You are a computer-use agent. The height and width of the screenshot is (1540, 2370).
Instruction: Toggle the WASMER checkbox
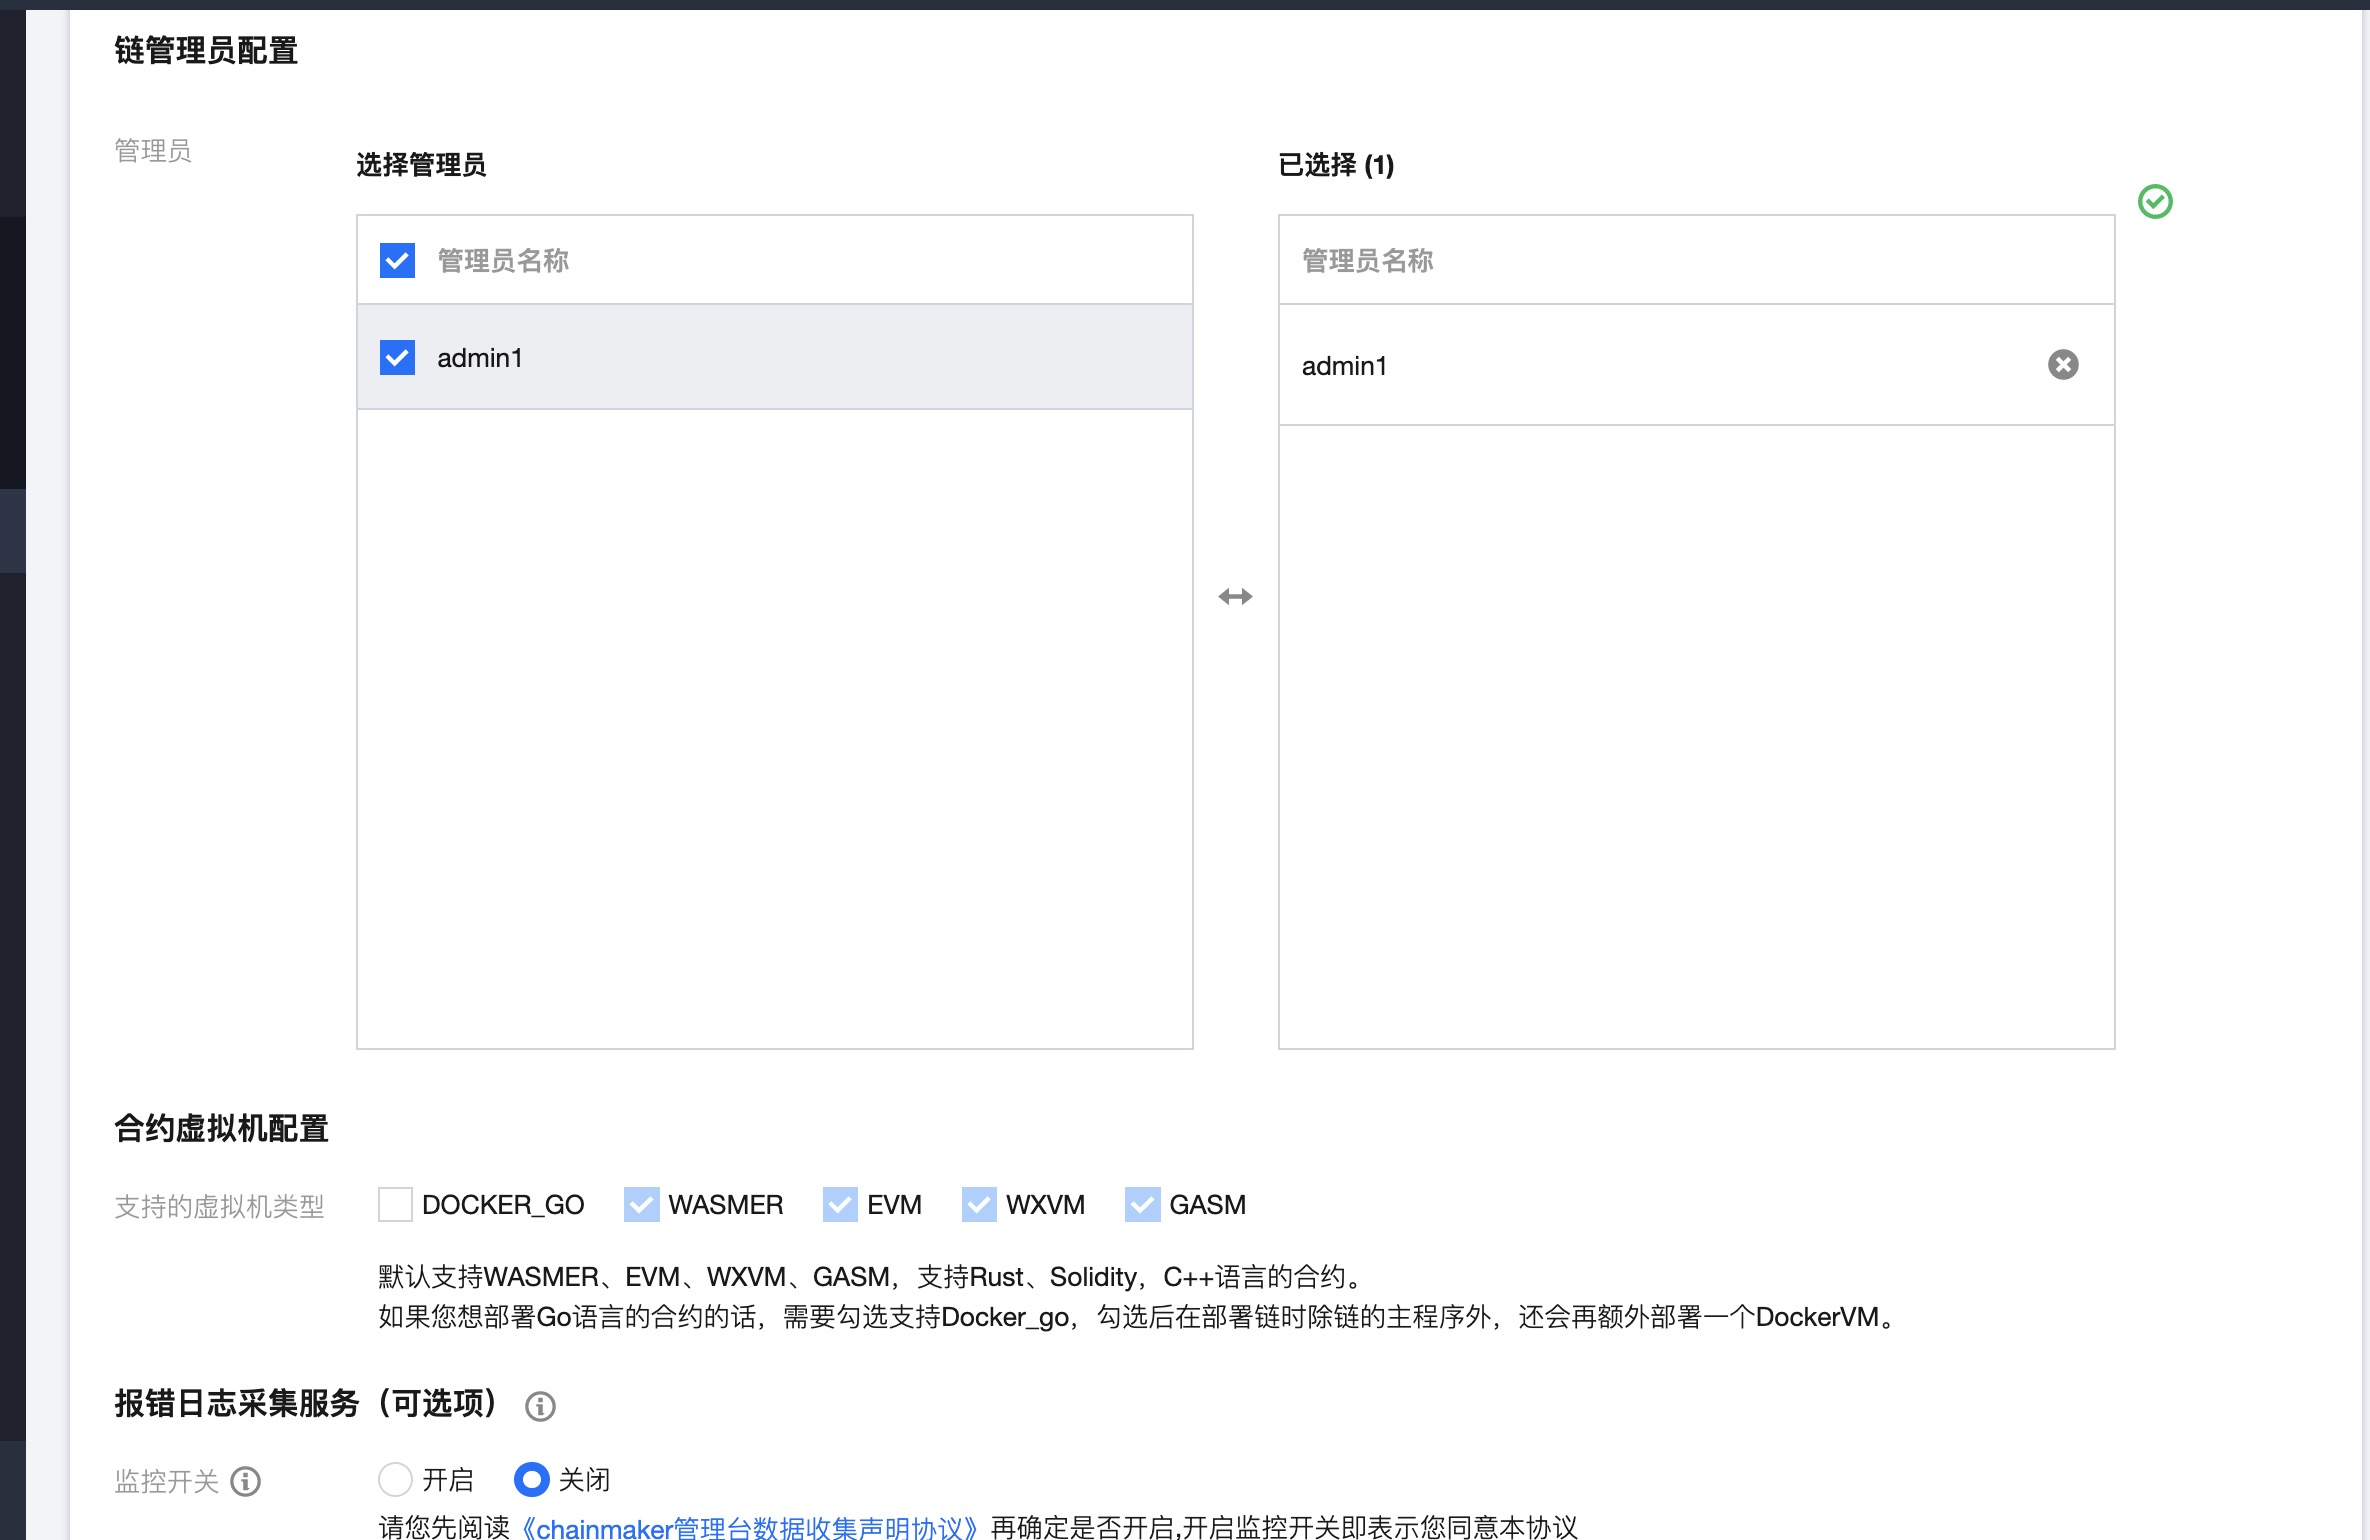(641, 1204)
